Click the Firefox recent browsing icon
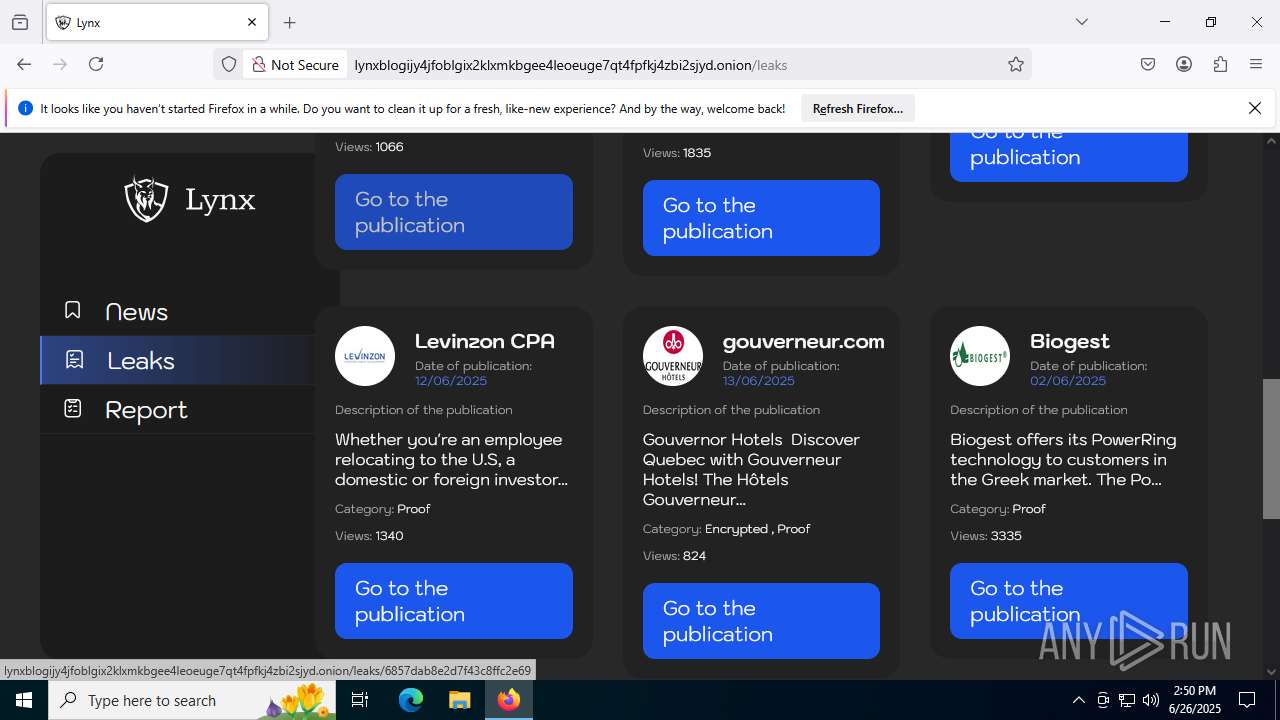The height and width of the screenshot is (720, 1280). pos(20,22)
